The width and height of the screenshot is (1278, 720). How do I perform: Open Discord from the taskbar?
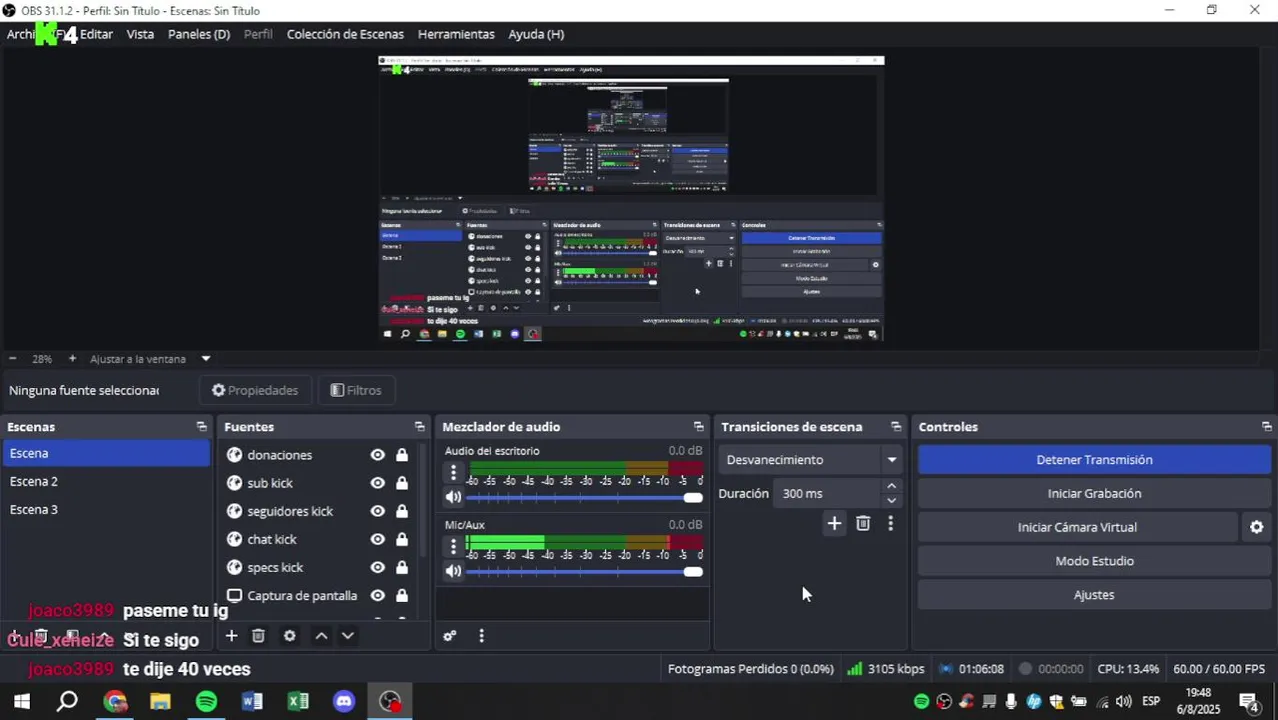[344, 701]
